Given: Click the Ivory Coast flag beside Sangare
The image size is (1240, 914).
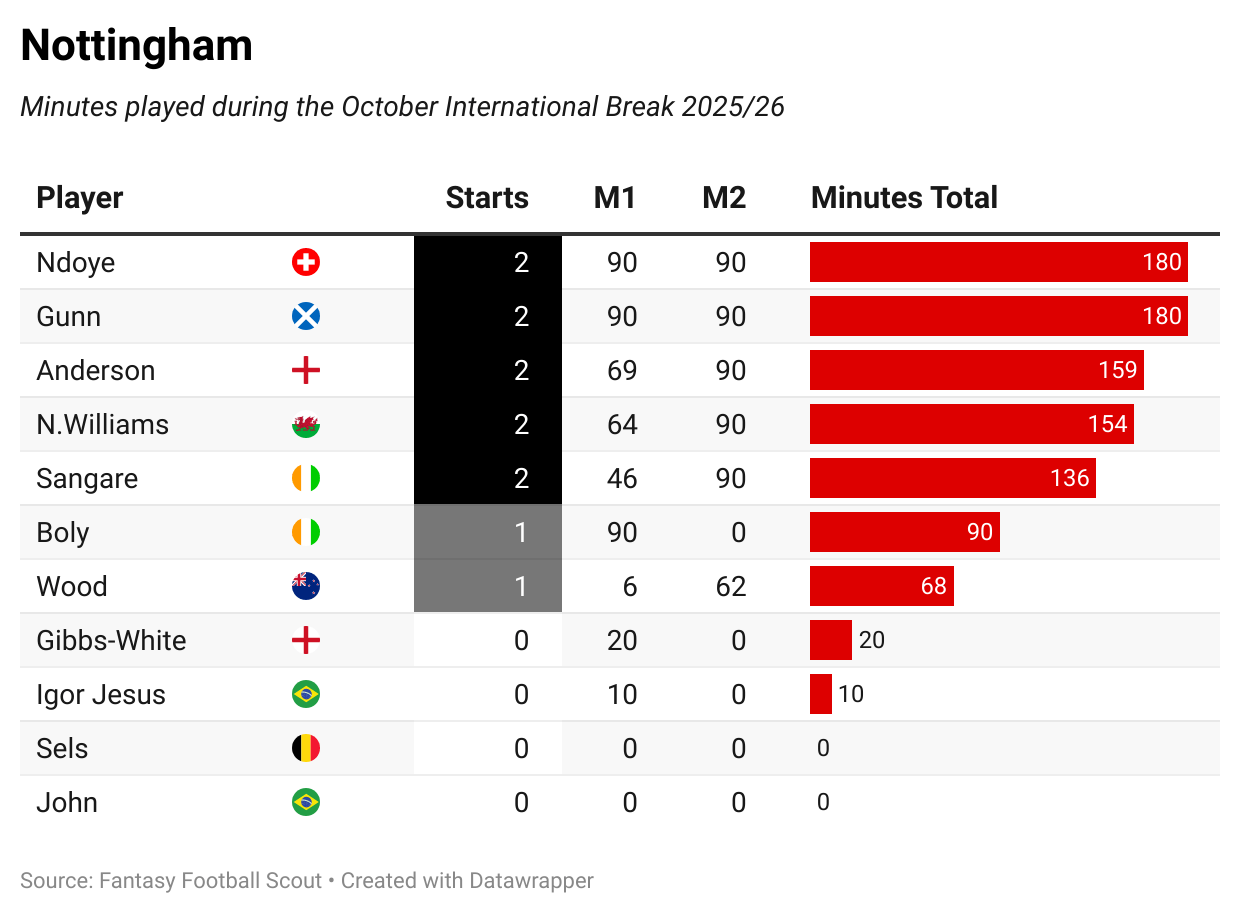Looking at the screenshot, I should 305,479.
